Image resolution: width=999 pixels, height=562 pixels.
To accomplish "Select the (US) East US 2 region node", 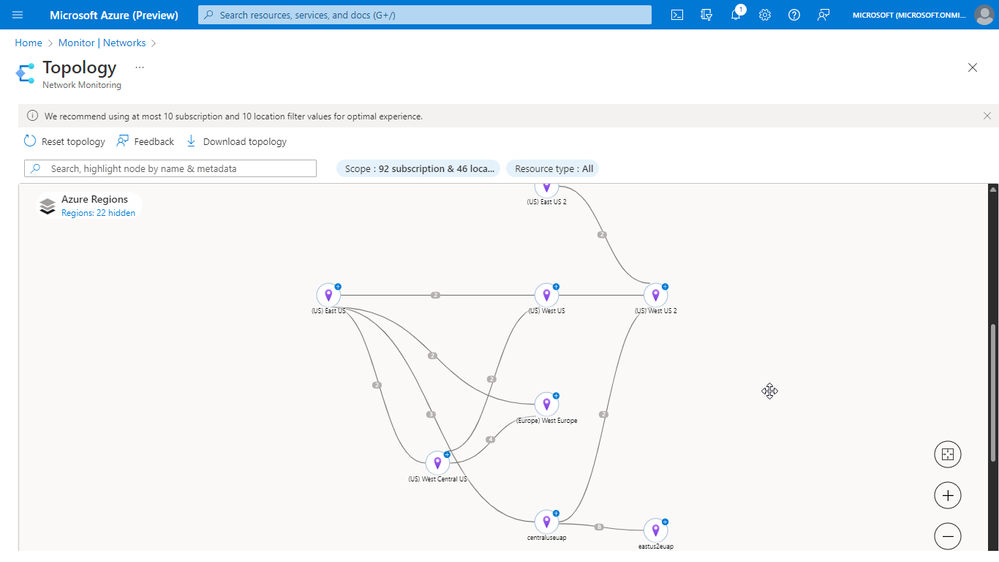I will tap(546, 187).
